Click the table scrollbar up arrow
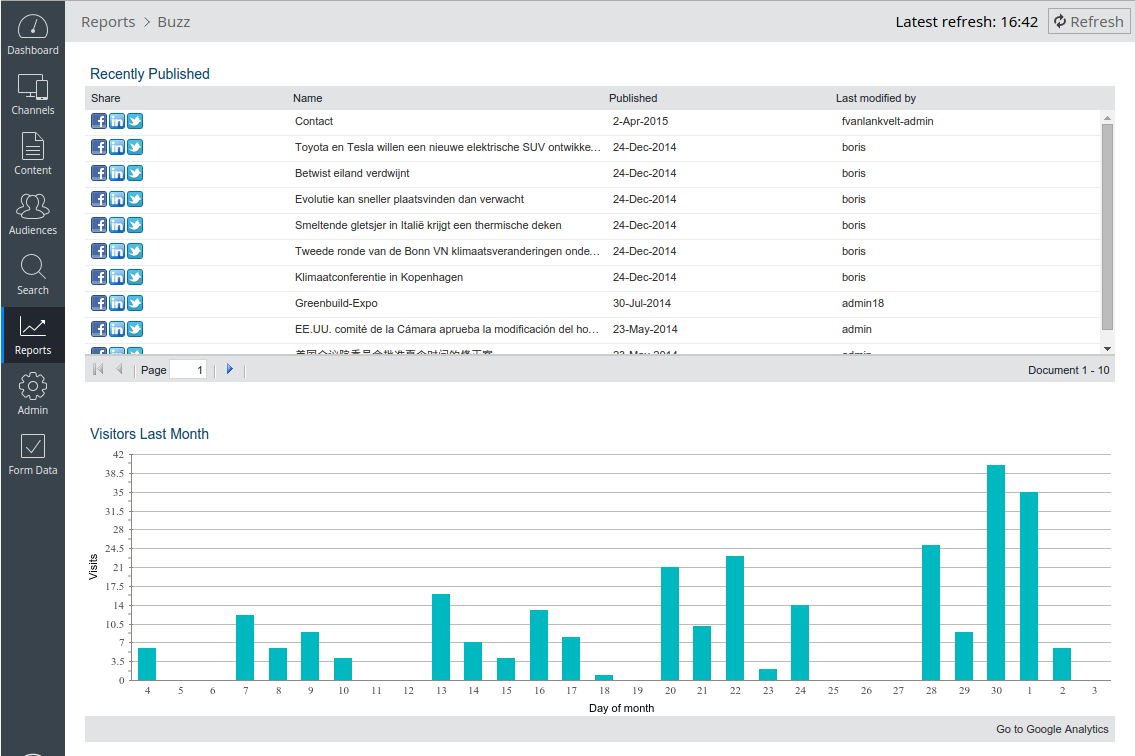 1107,117
